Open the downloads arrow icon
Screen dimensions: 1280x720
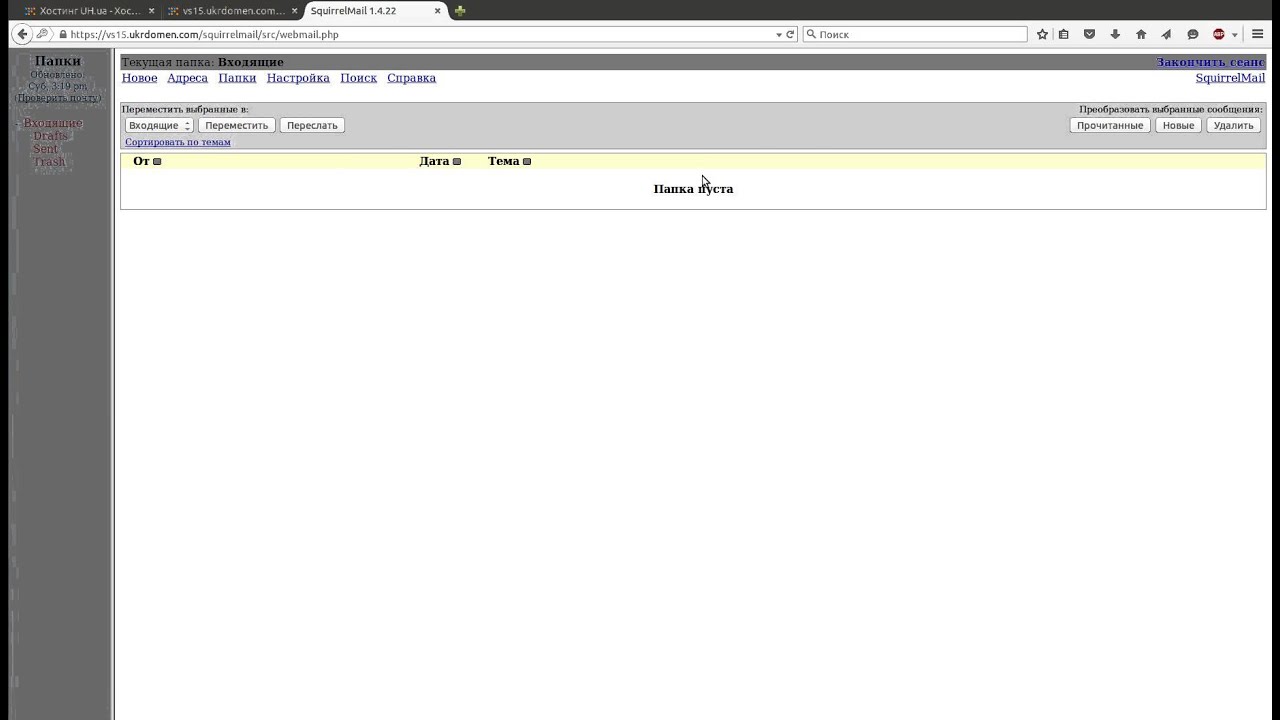click(1115, 34)
